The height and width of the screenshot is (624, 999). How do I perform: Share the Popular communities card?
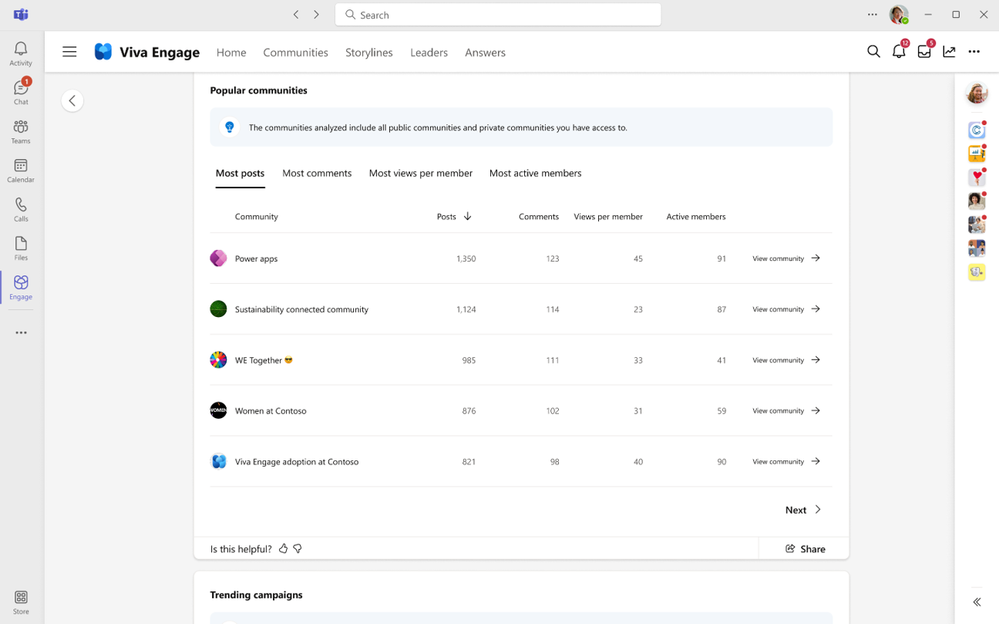[805, 549]
